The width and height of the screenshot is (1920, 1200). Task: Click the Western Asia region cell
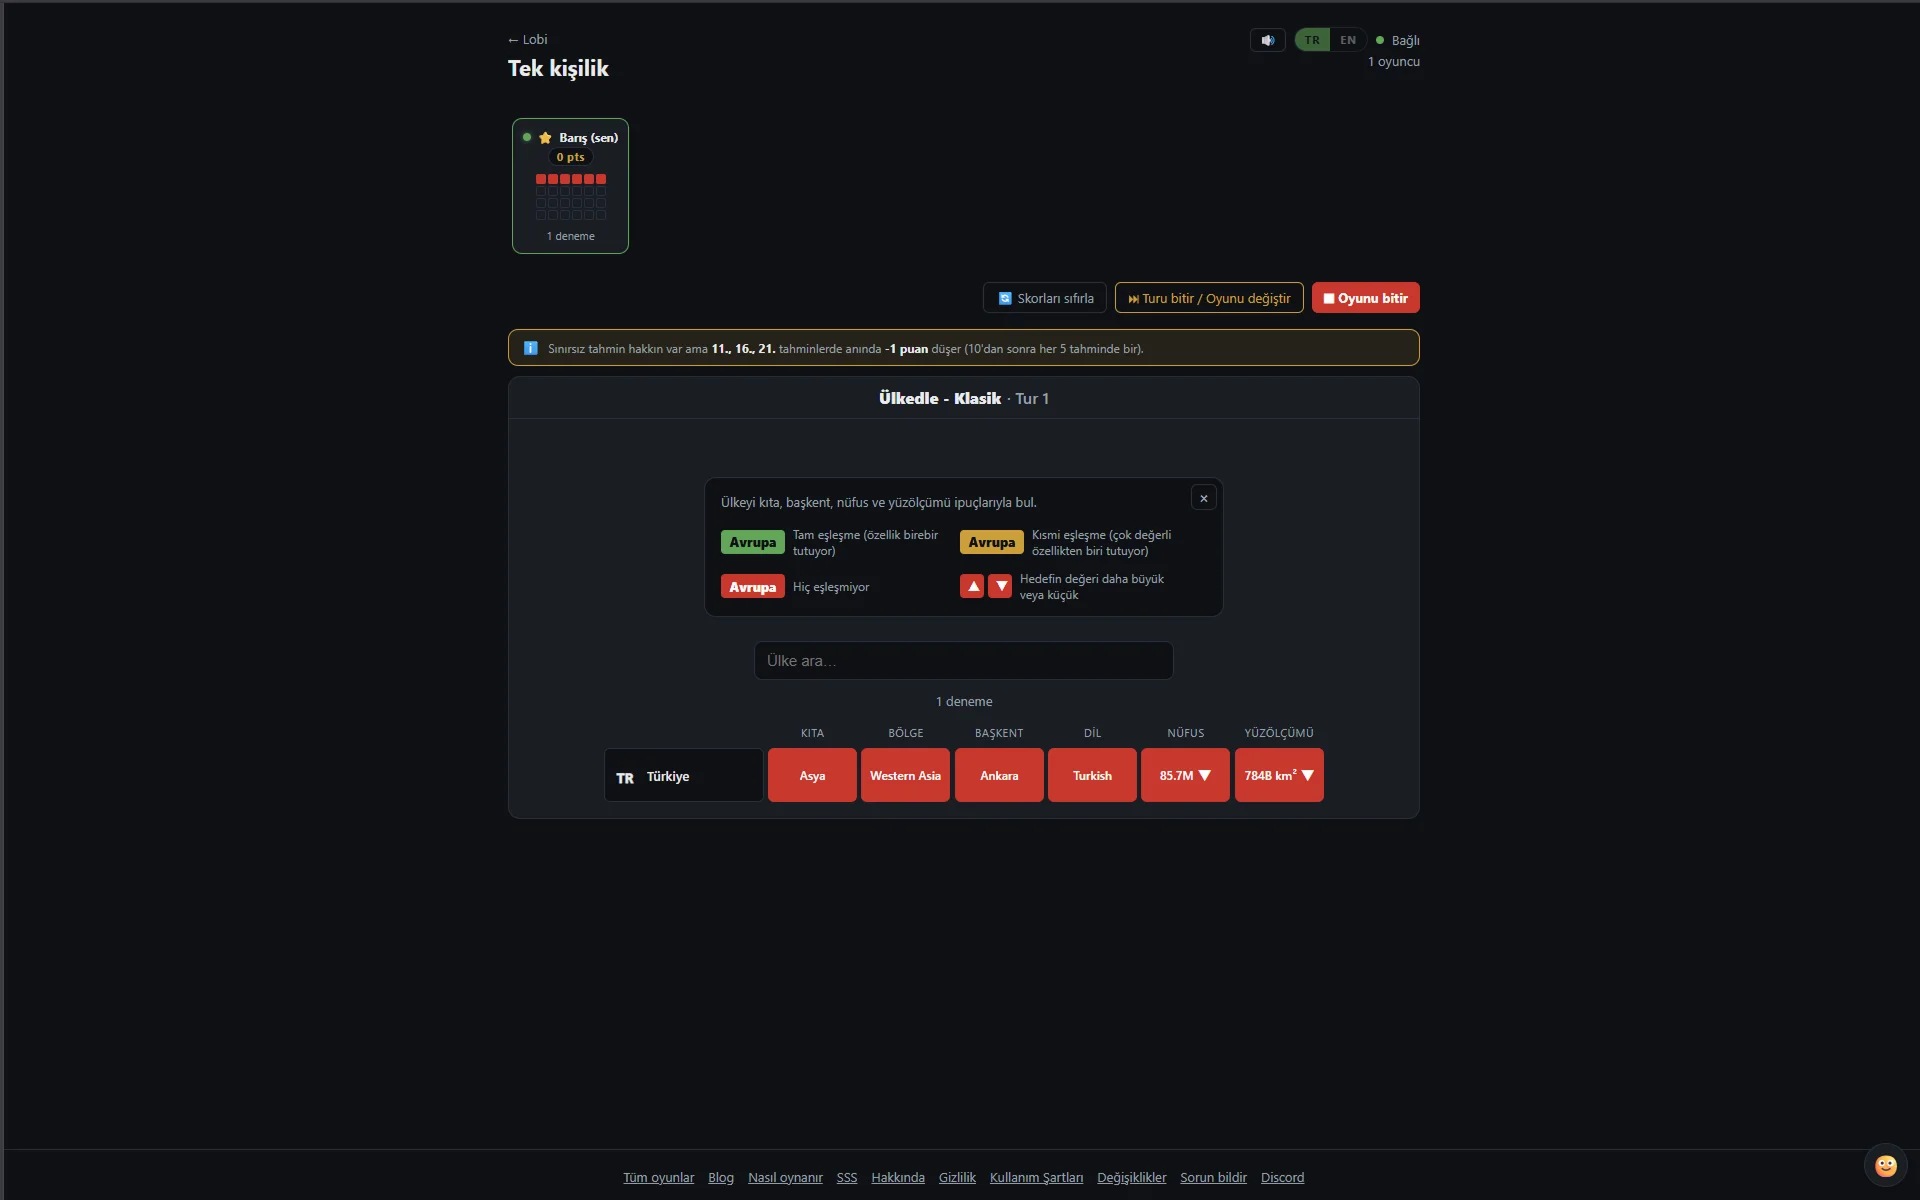[x=905, y=776]
